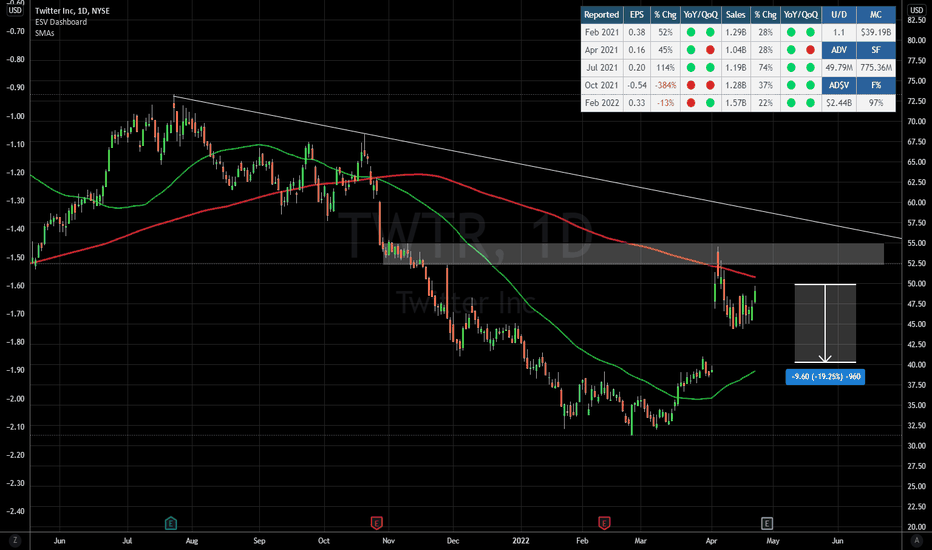Toggle auto scale with the A button
Viewport: 932px width, 550px height.
916,540
